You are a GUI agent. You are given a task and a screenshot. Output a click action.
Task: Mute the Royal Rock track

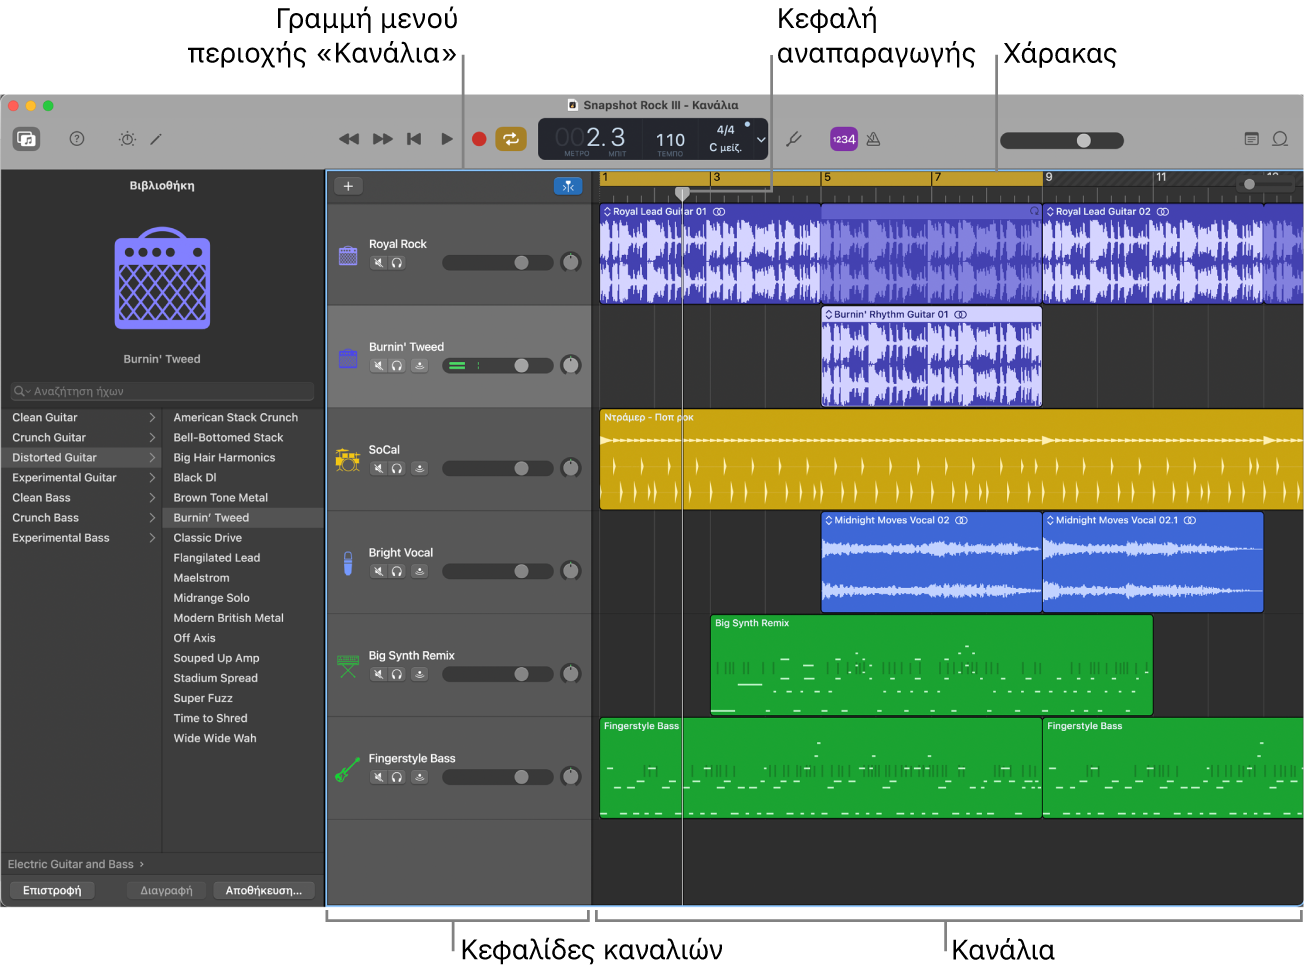pyautogui.click(x=379, y=263)
